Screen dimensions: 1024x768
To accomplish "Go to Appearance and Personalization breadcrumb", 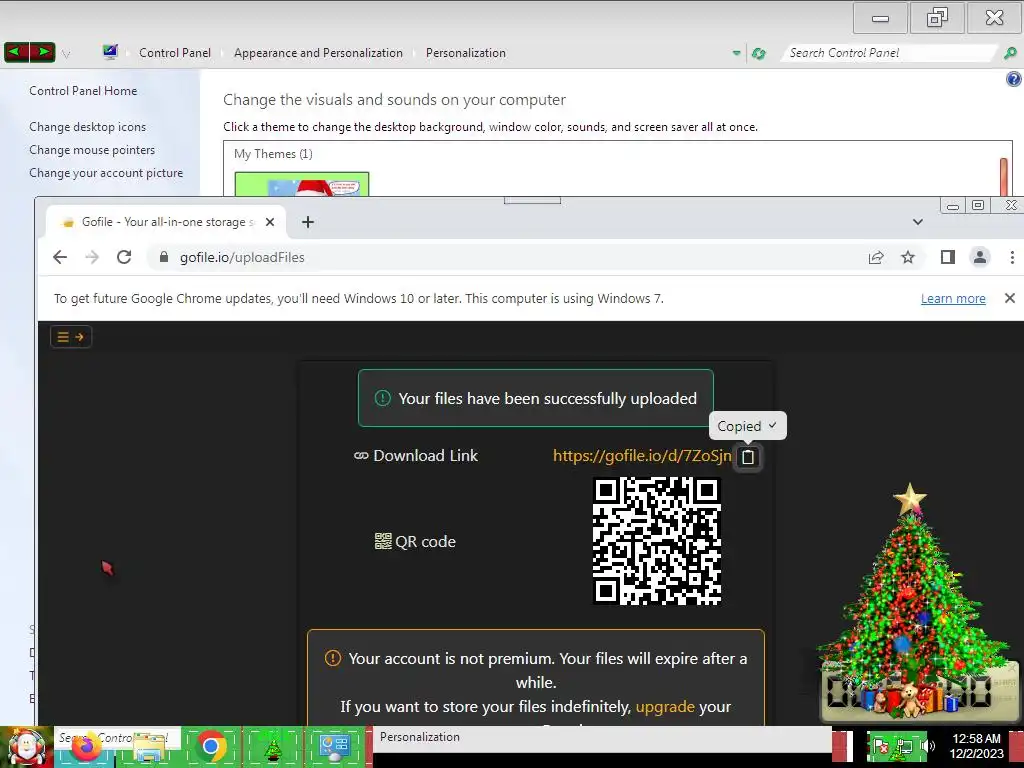I will (x=318, y=53).
